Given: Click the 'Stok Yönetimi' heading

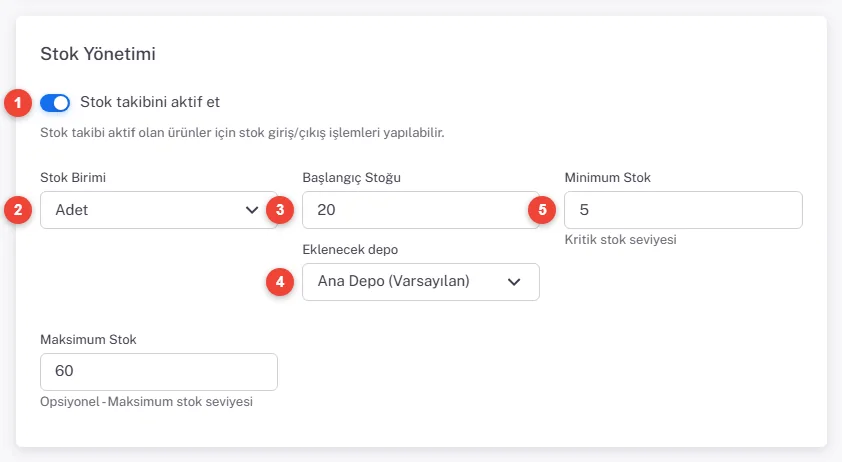Looking at the screenshot, I should click(x=98, y=54).
